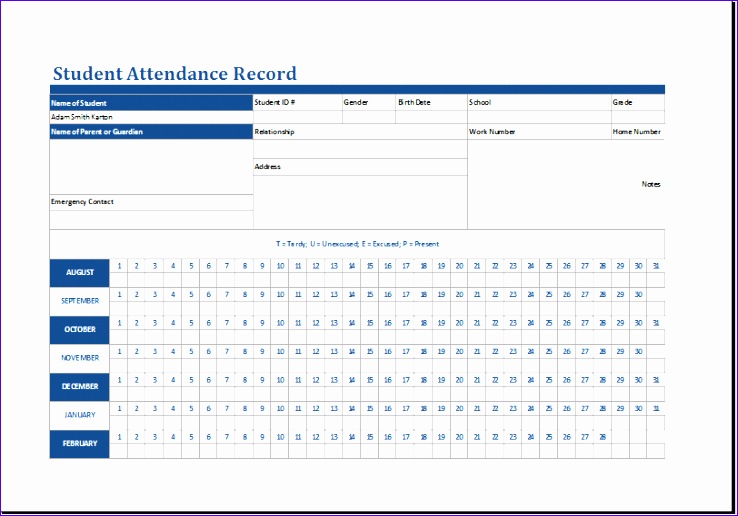This screenshot has width=738, height=516.
Task: Click the Address label cell
Action: coord(360,167)
